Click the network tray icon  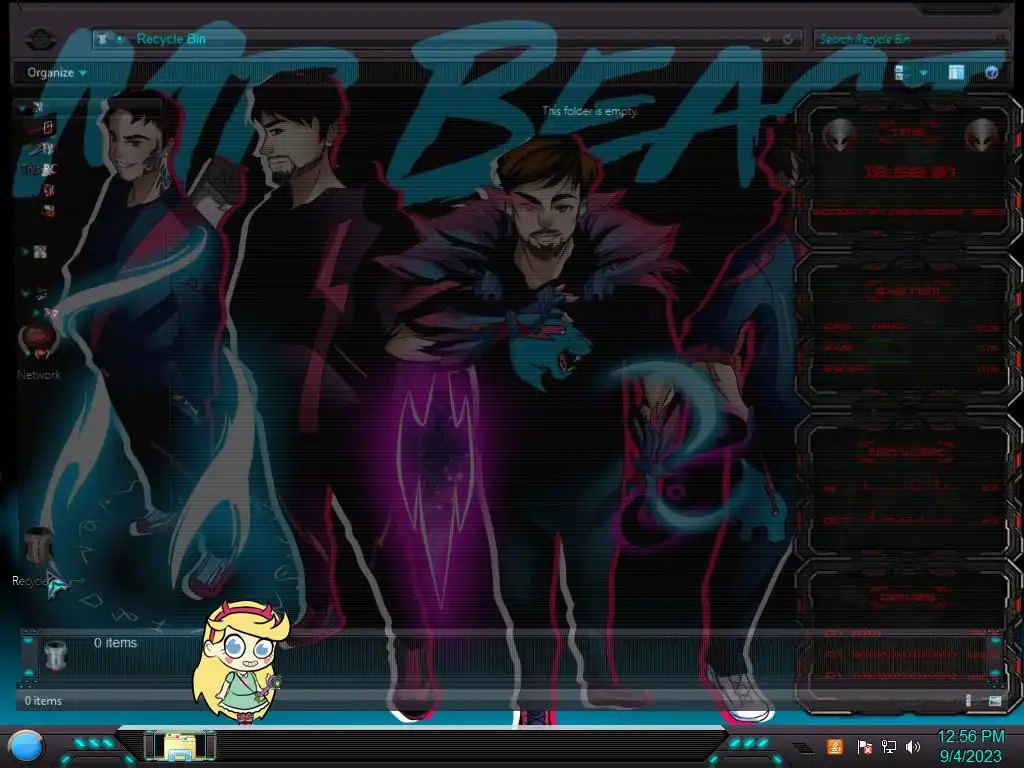click(x=889, y=746)
